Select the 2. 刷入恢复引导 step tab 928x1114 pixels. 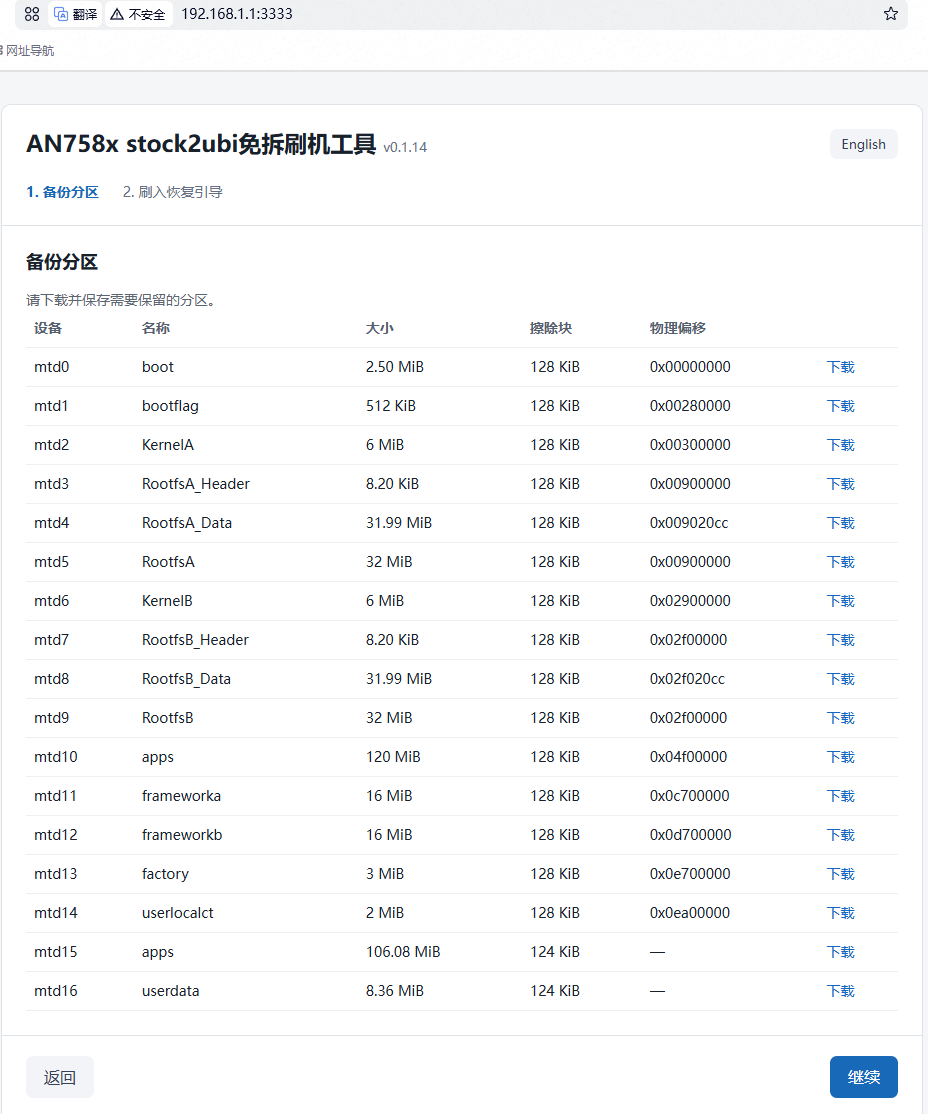[173, 192]
